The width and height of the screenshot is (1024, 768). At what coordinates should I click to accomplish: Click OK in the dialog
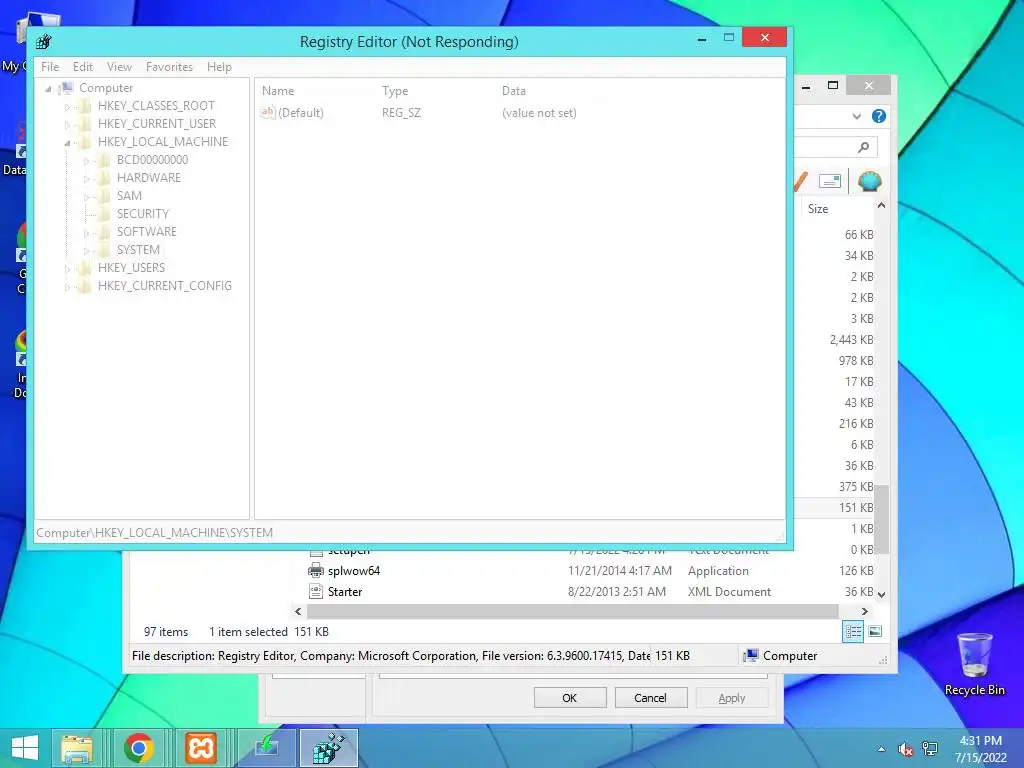(569, 698)
